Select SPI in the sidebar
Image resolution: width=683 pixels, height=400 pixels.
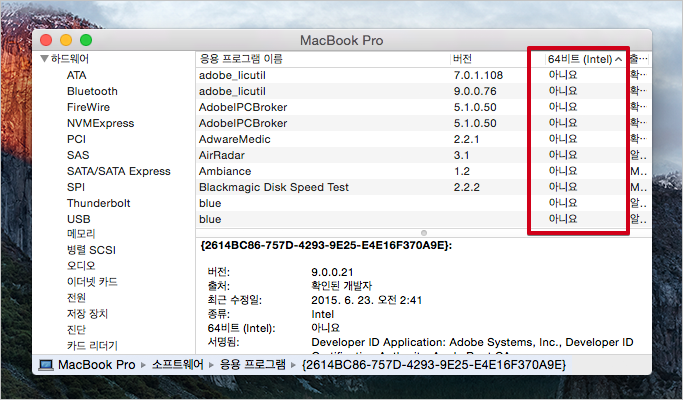(x=76, y=187)
